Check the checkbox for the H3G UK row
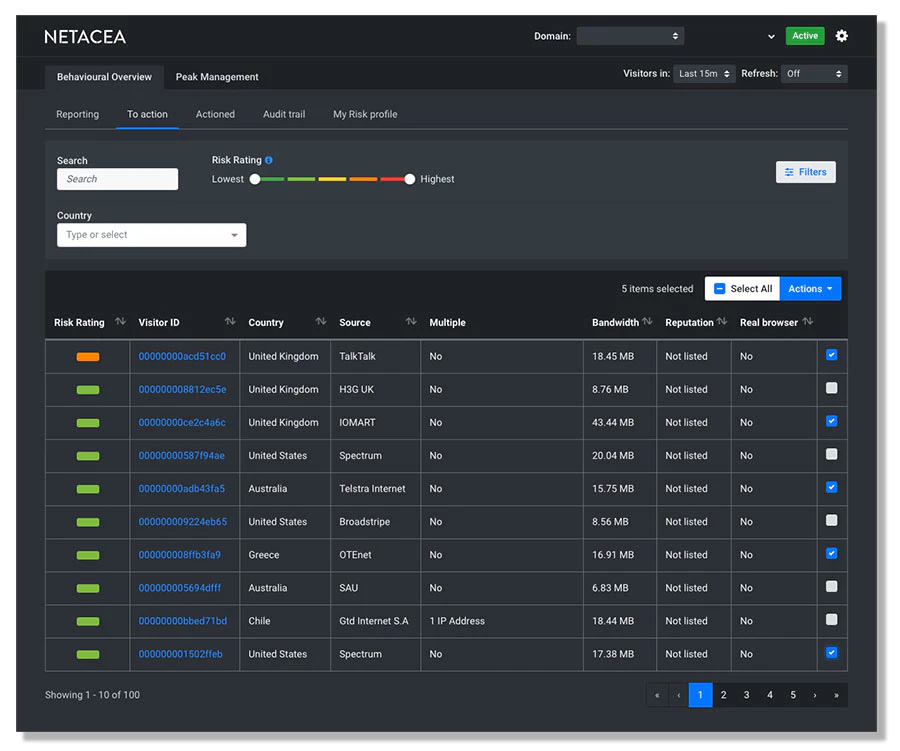The width and height of the screenshot is (900, 751). click(831, 388)
